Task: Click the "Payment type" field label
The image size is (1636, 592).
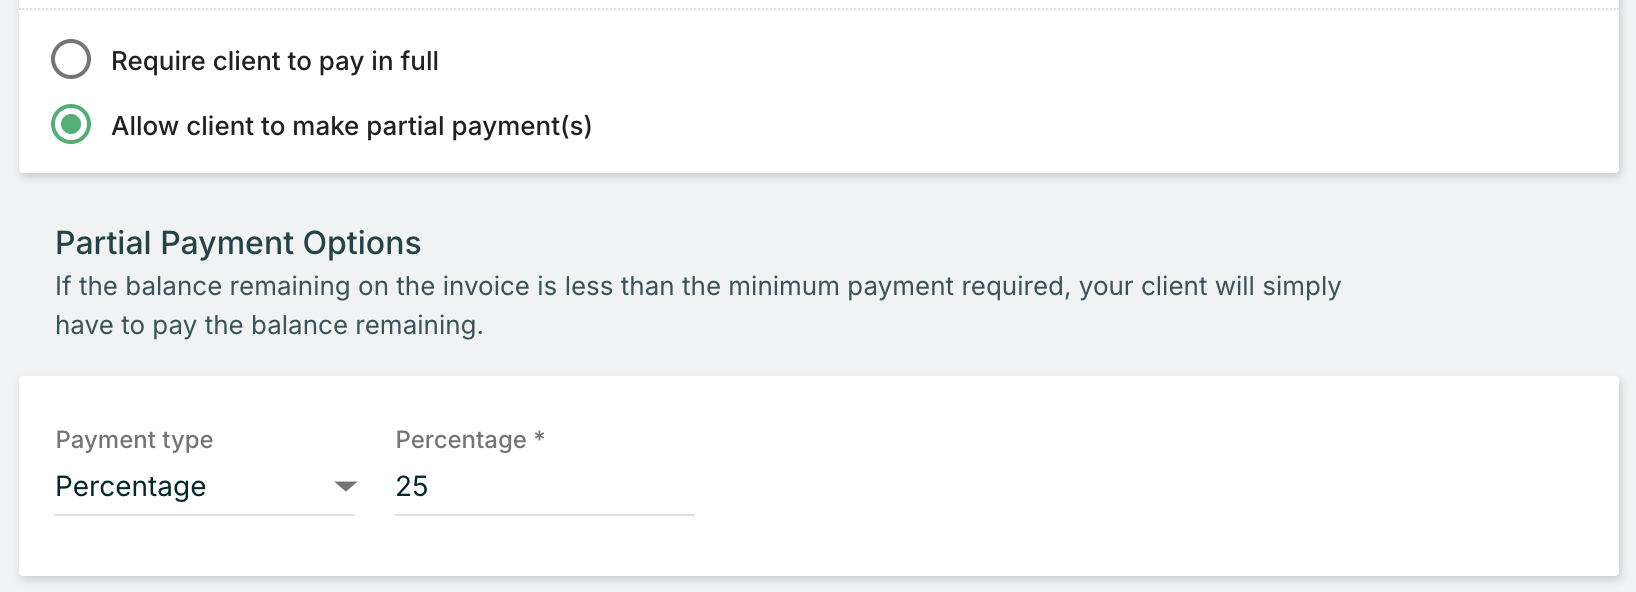Action: 134,440
